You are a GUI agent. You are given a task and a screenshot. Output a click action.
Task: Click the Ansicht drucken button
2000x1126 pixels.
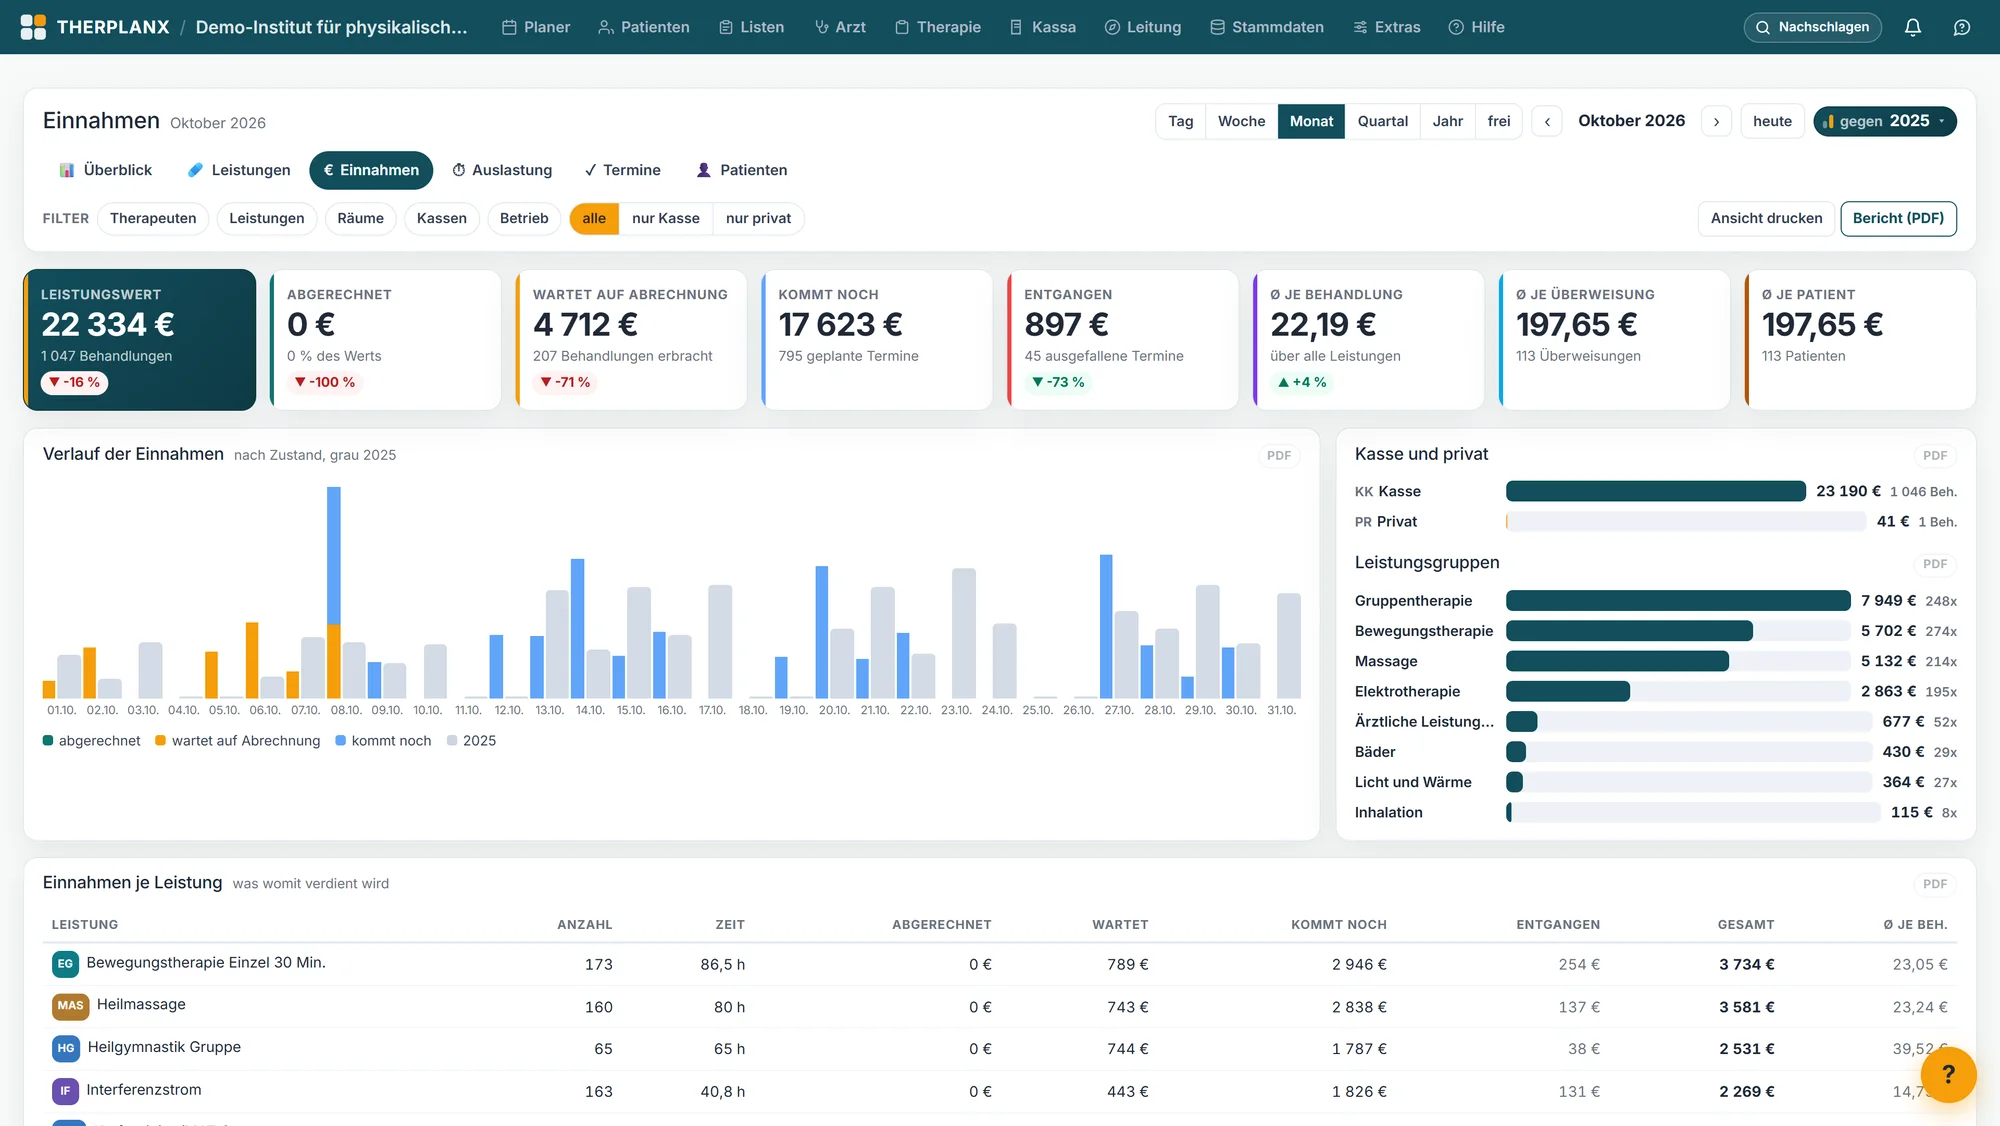pyautogui.click(x=1766, y=218)
